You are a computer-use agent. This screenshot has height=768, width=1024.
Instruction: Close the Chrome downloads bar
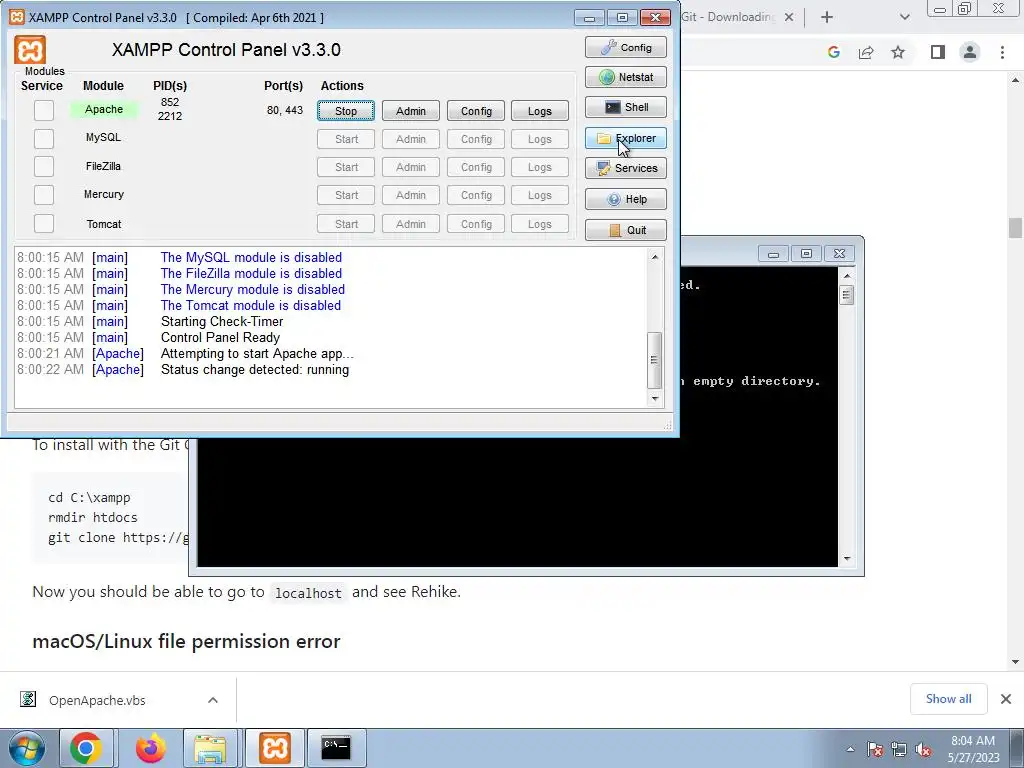(x=1006, y=699)
